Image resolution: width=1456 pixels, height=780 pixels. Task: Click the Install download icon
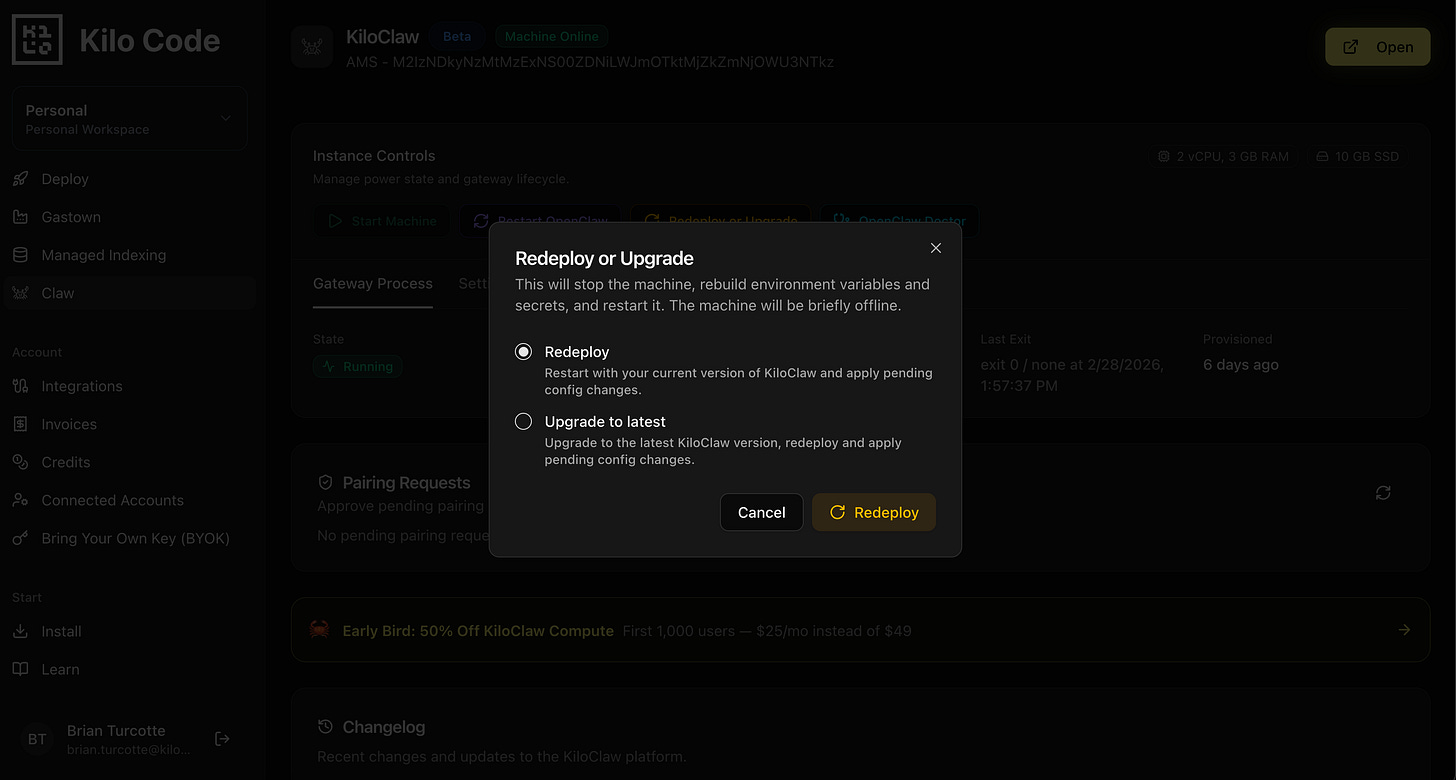point(20,631)
